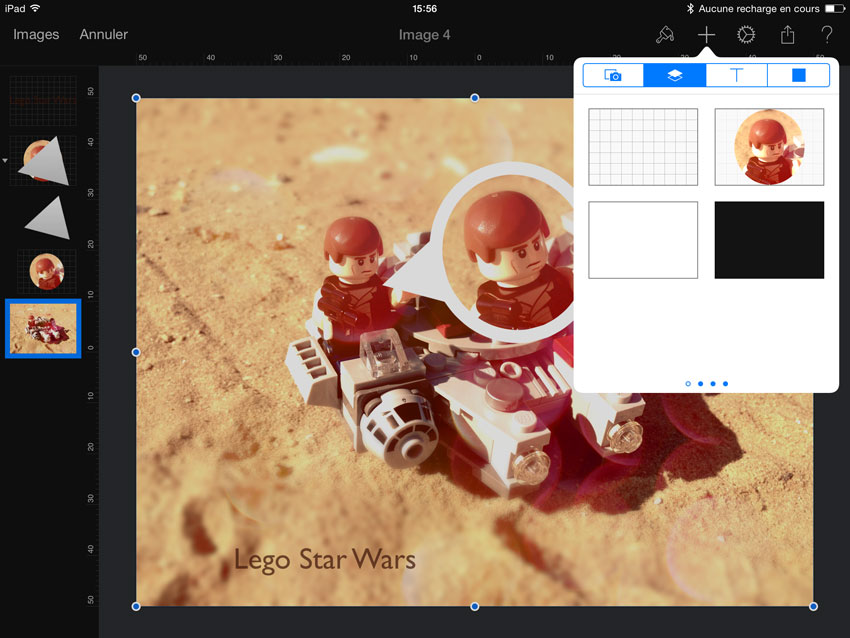850x638 pixels.
Task: Tap the Bluetooth status icon
Action: [x=690, y=9]
